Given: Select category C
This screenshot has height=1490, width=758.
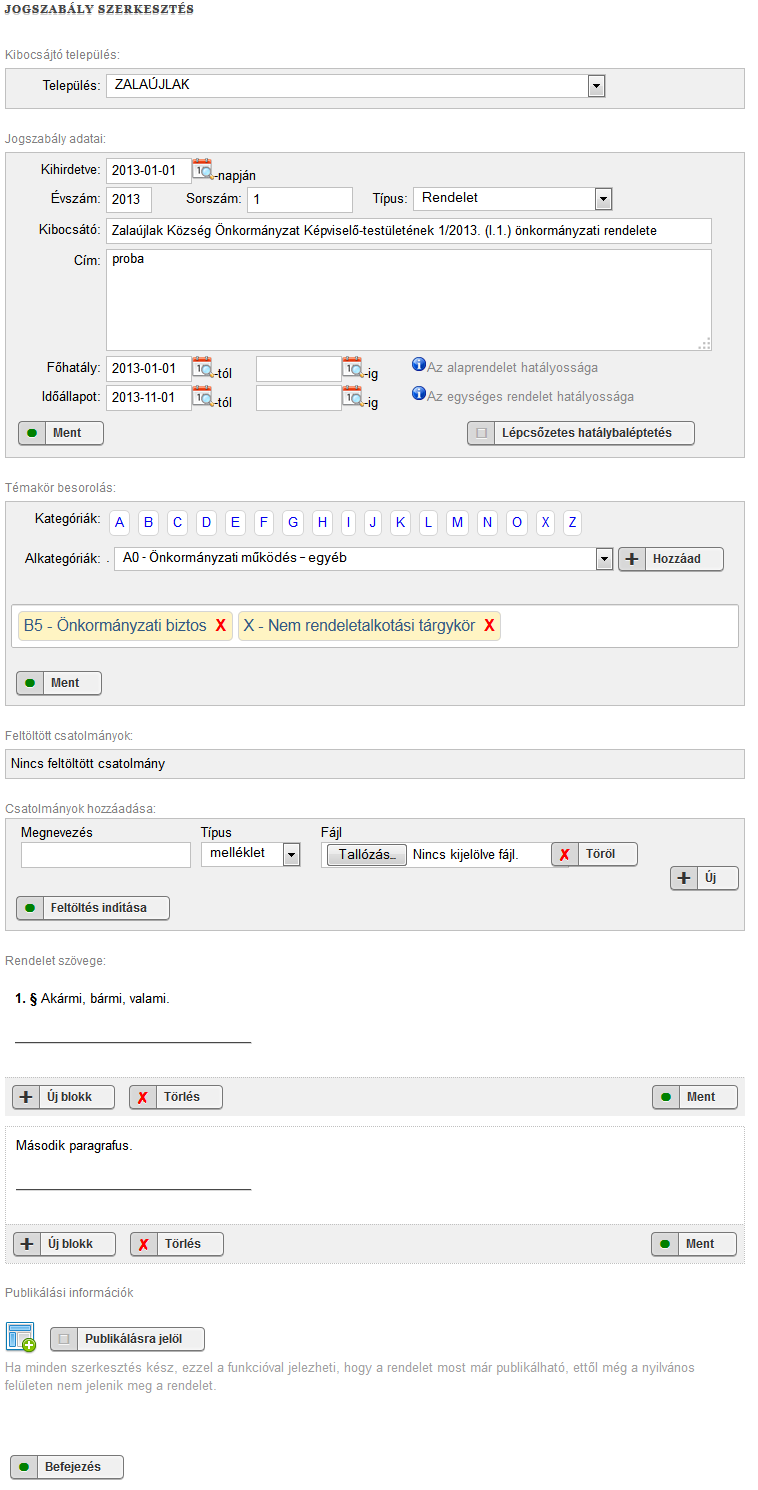Looking at the screenshot, I should pyautogui.click(x=177, y=522).
